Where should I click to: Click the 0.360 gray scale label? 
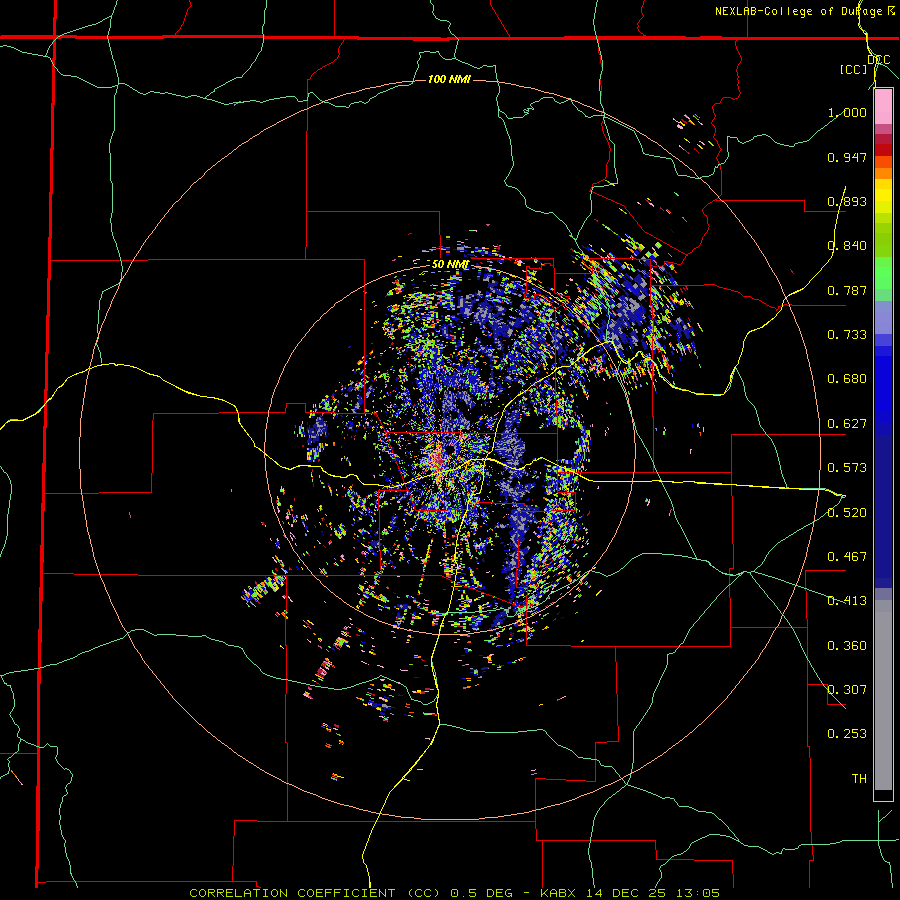tap(847, 646)
